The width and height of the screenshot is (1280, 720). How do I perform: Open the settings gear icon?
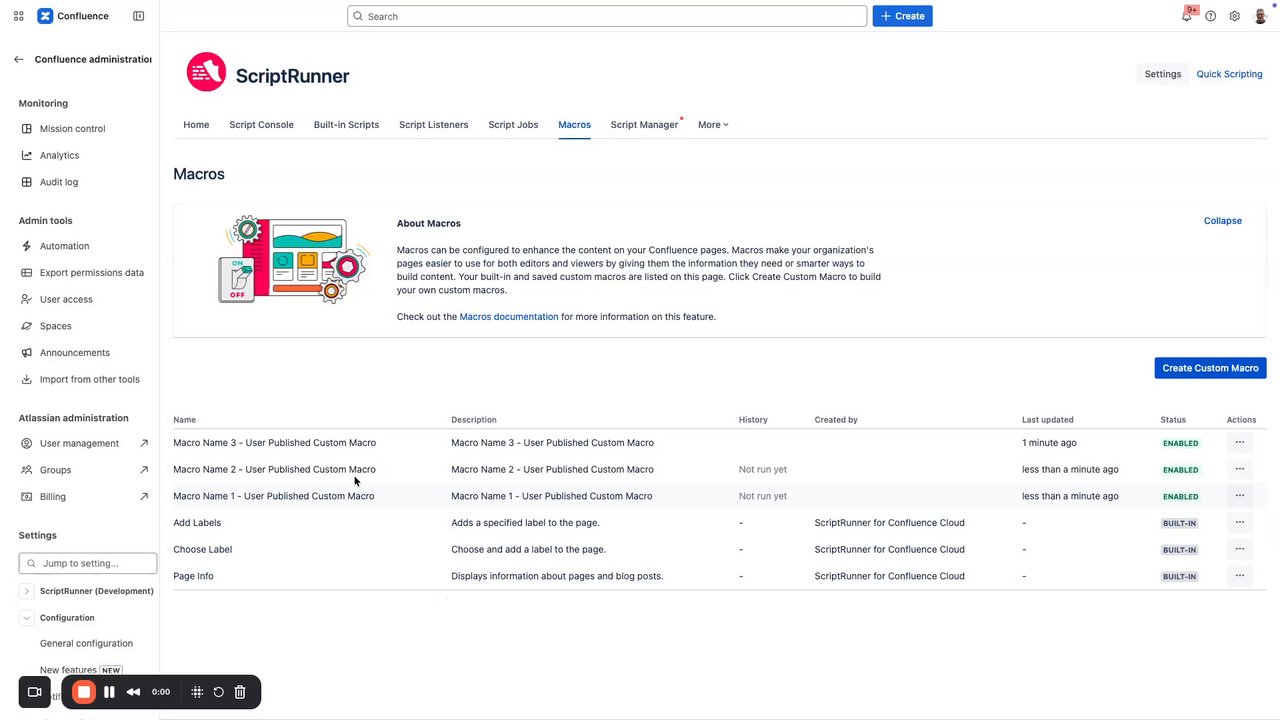coord(1235,17)
